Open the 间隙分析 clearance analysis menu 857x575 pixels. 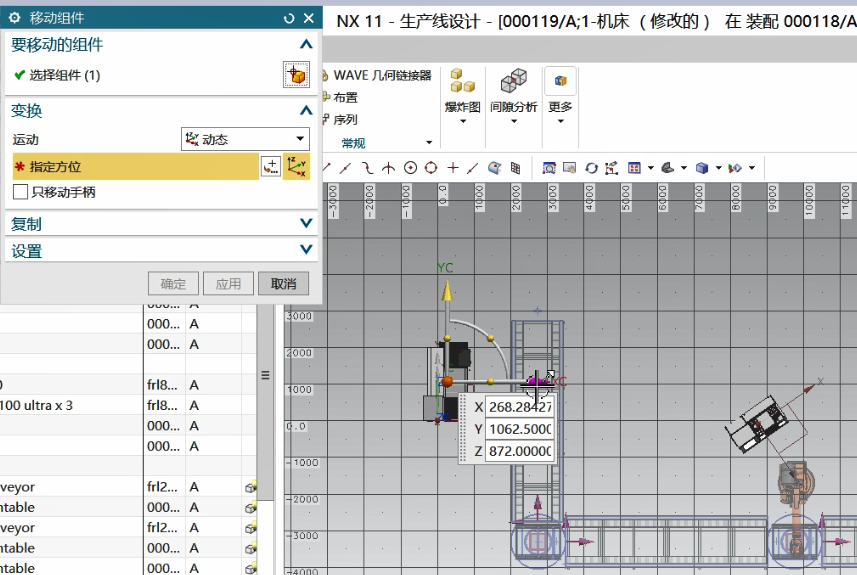[x=513, y=96]
